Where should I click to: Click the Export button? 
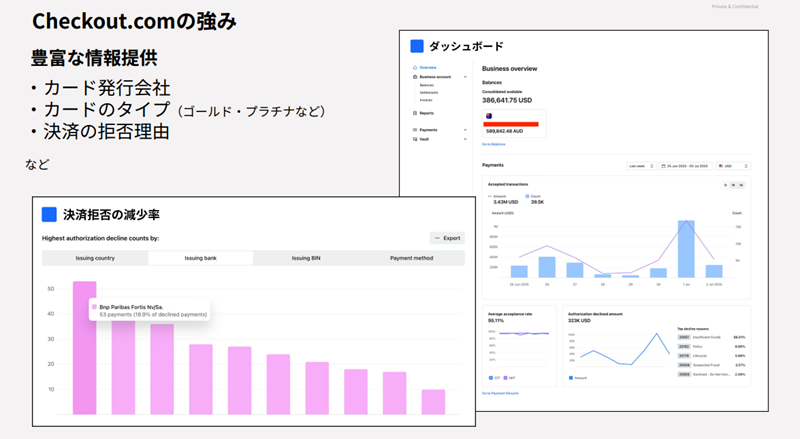click(x=447, y=238)
